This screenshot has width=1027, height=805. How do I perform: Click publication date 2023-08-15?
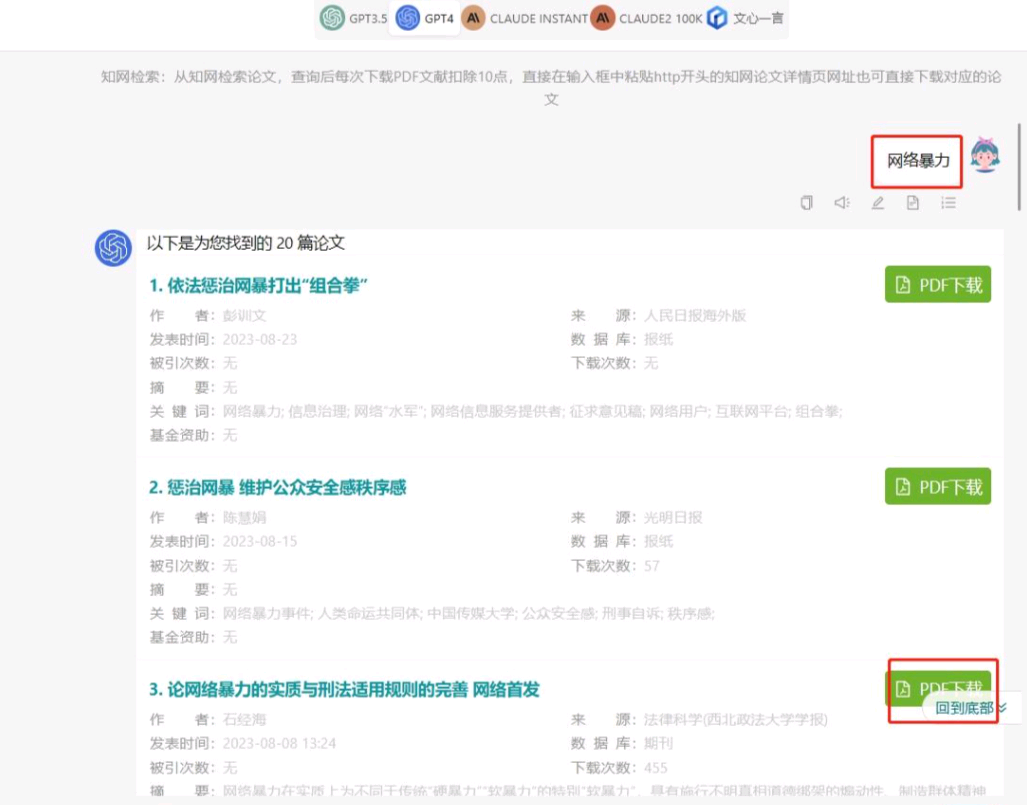click(x=259, y=541)
